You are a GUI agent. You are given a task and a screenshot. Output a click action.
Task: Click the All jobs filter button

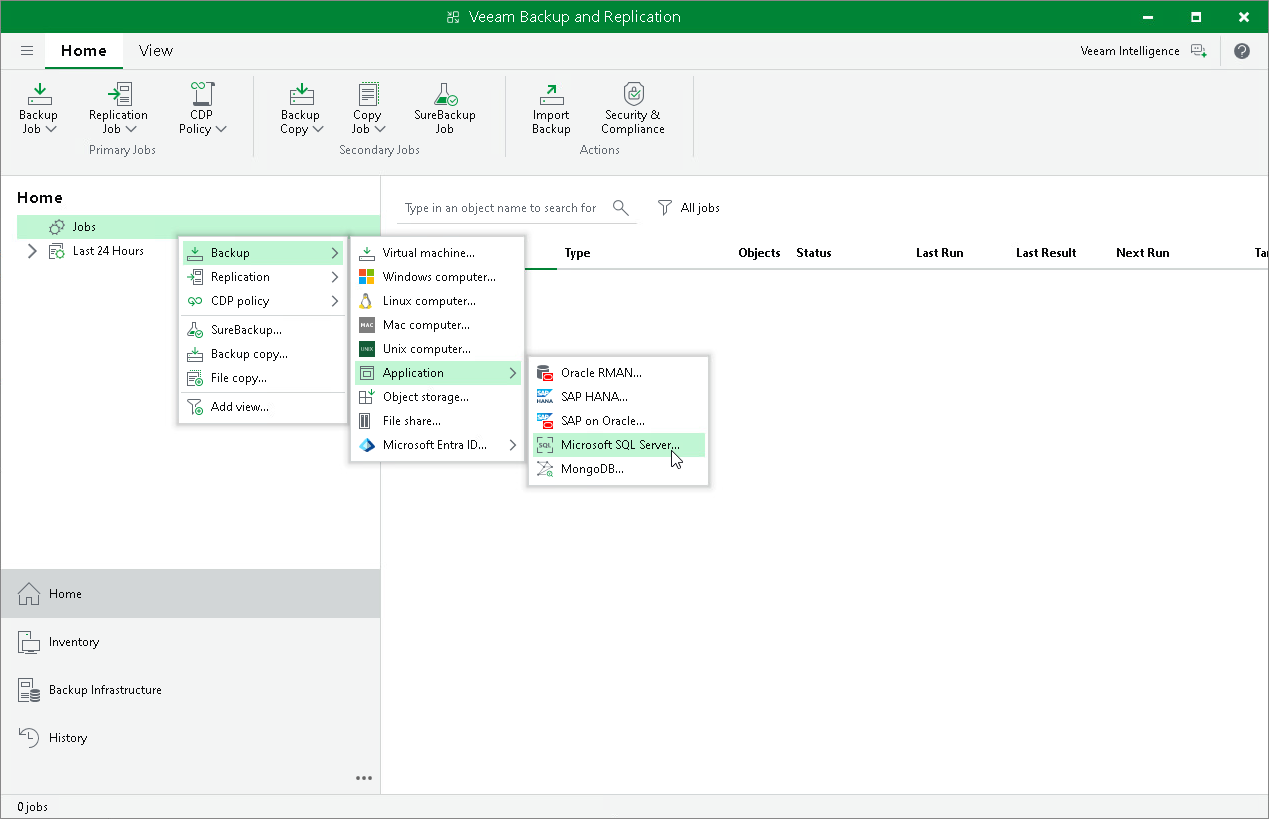689,208
